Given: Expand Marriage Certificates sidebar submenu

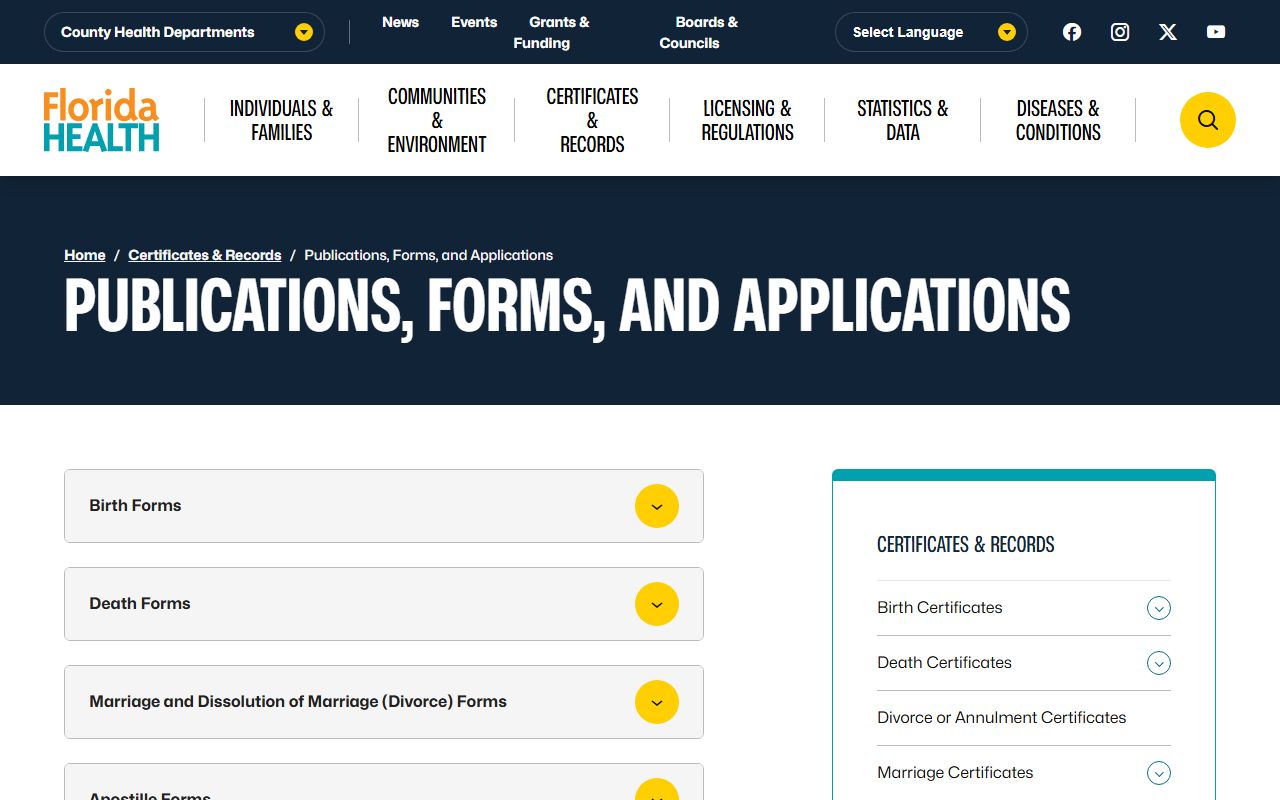Looking at the screenshot, I should [1159, 773].
